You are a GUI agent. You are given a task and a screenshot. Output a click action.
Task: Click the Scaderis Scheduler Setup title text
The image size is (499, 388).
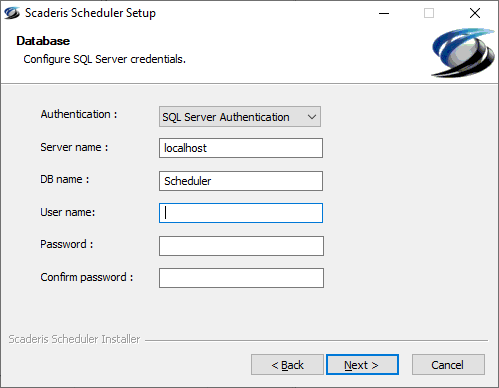click(x=90, y=13)
